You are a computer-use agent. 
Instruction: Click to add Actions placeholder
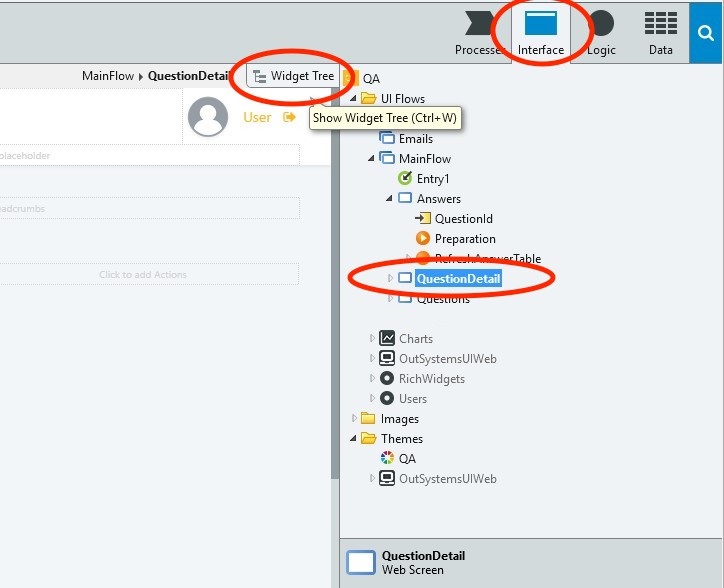pyautogui.click(x=143, y=274)
